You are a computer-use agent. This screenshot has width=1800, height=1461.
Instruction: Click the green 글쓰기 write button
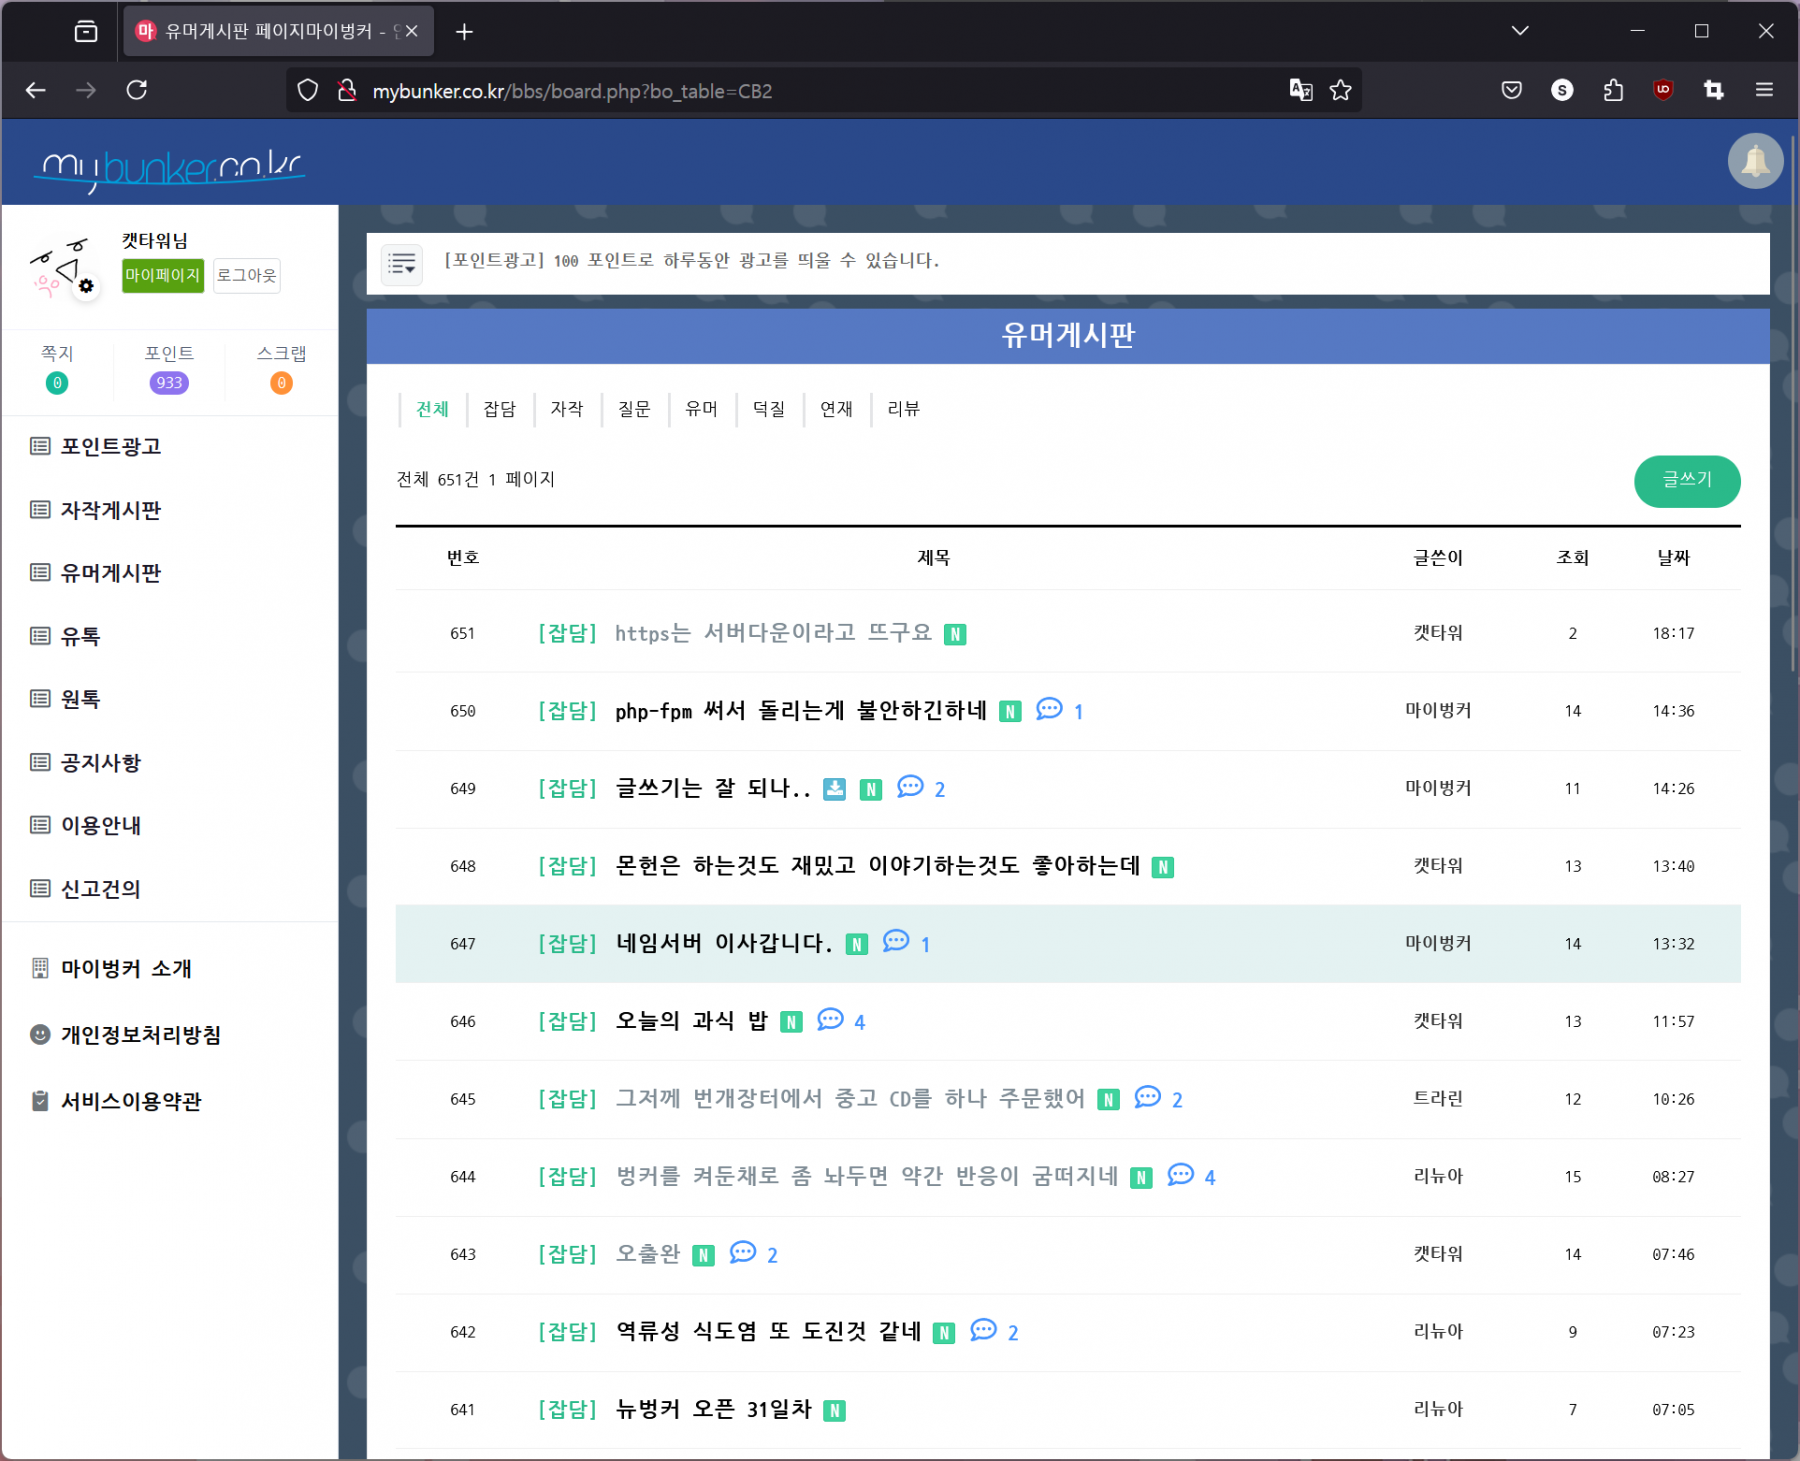1686,480
